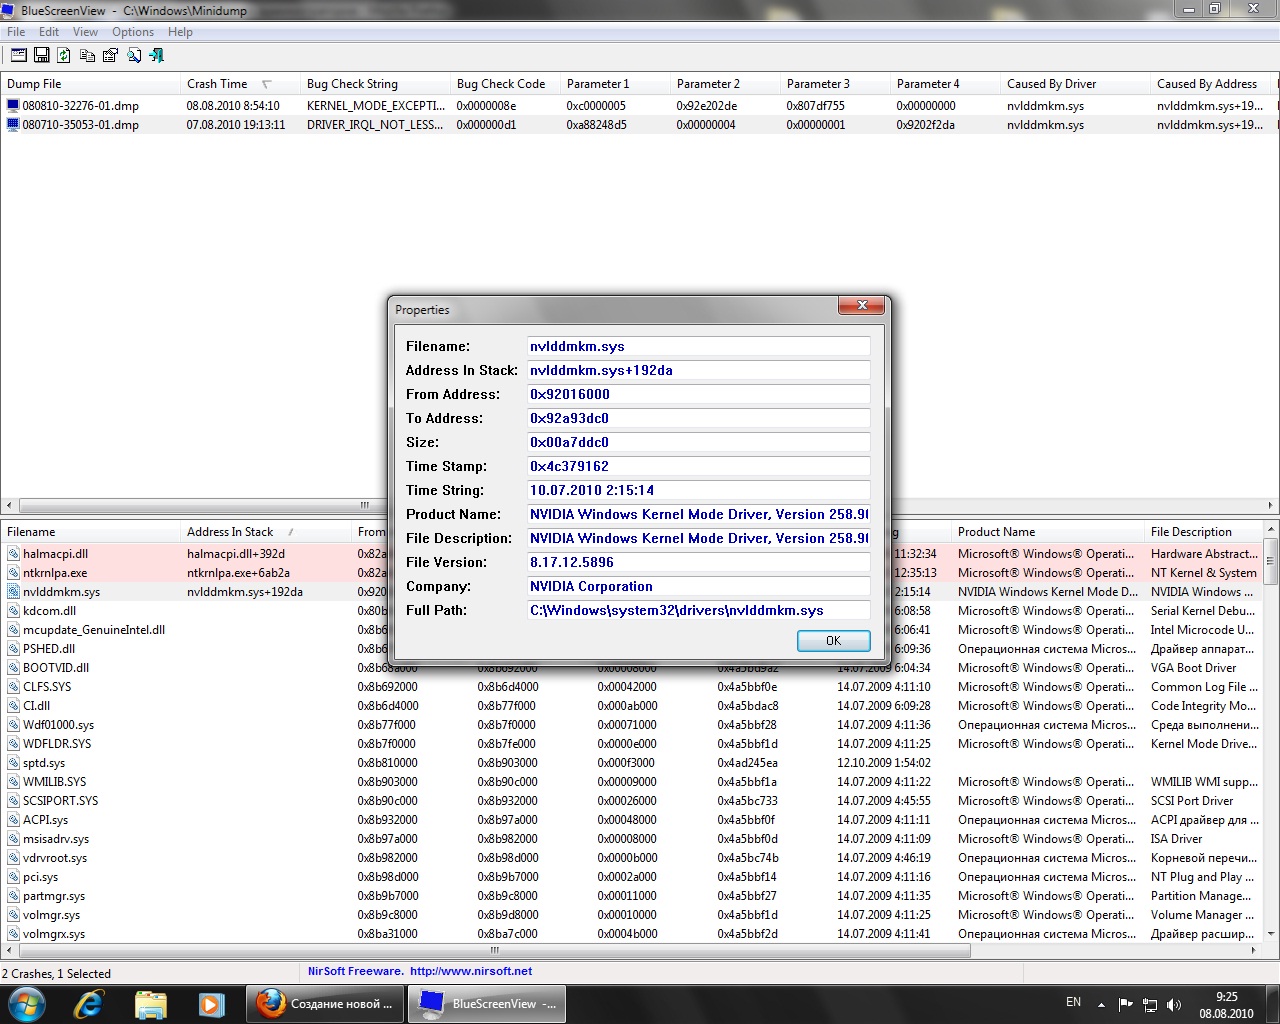This screenshot has width=1280, height=1024.
Task: Open Windows Media Player taskbar icon
Action: (211, 1003)
